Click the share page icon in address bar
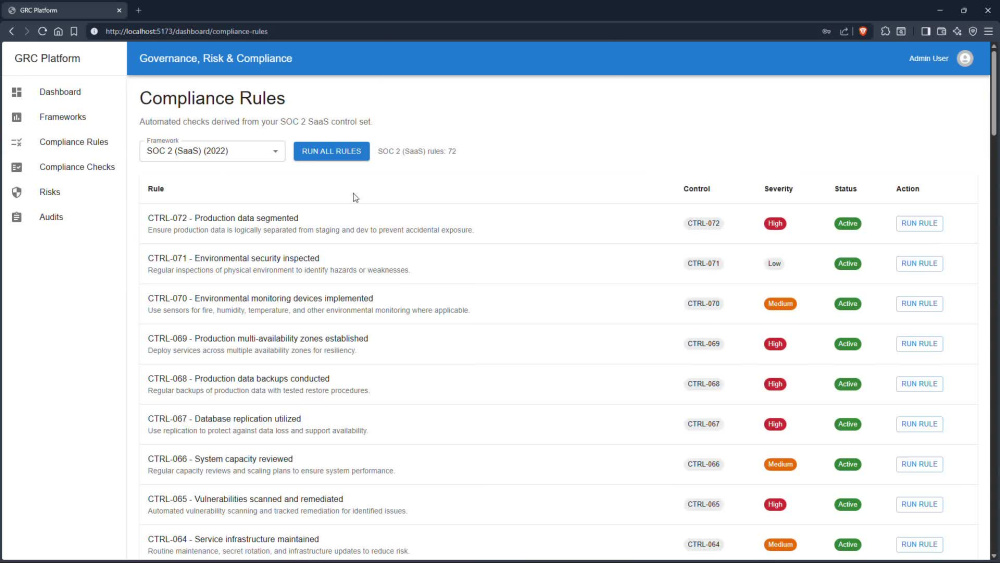This screenshot has width=1000, height=563. click(x=844, y=31)
